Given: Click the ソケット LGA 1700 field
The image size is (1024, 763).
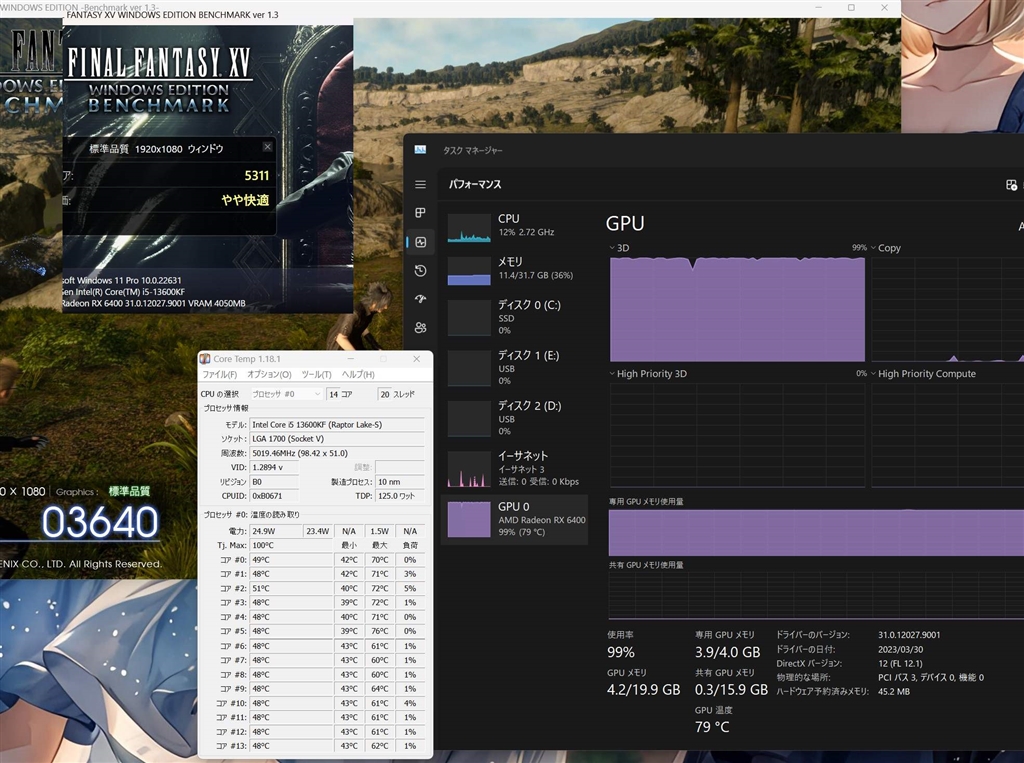Looking at the screenshot, I should [337, 439].
